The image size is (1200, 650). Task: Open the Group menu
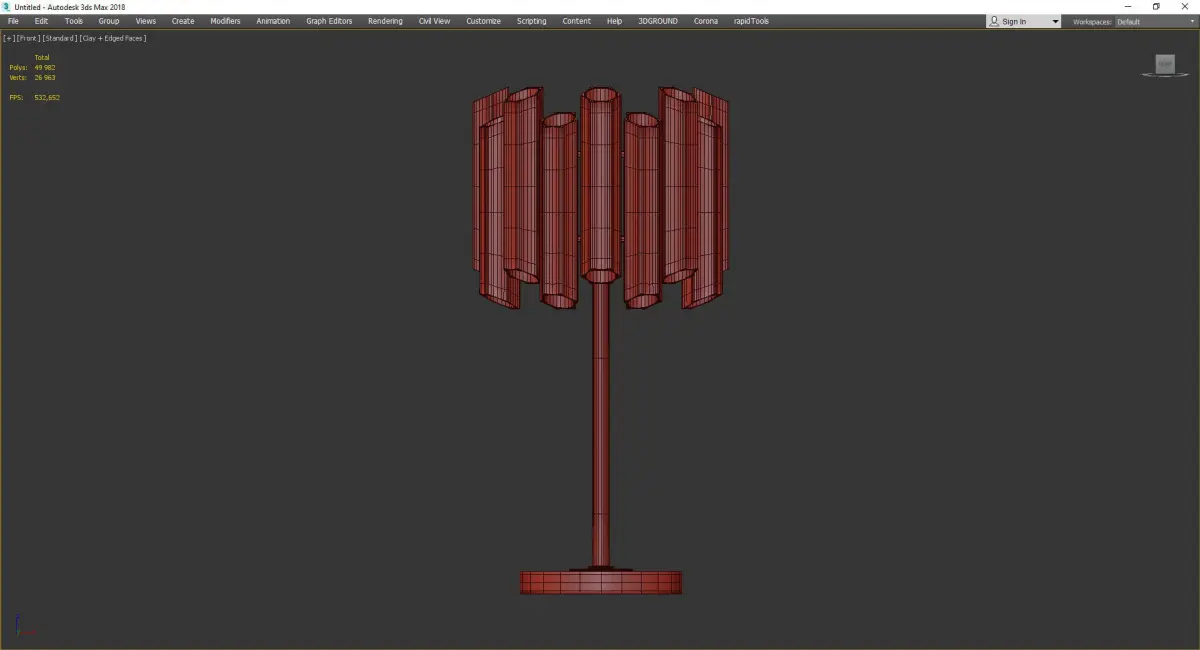click(x=109, y=21)
